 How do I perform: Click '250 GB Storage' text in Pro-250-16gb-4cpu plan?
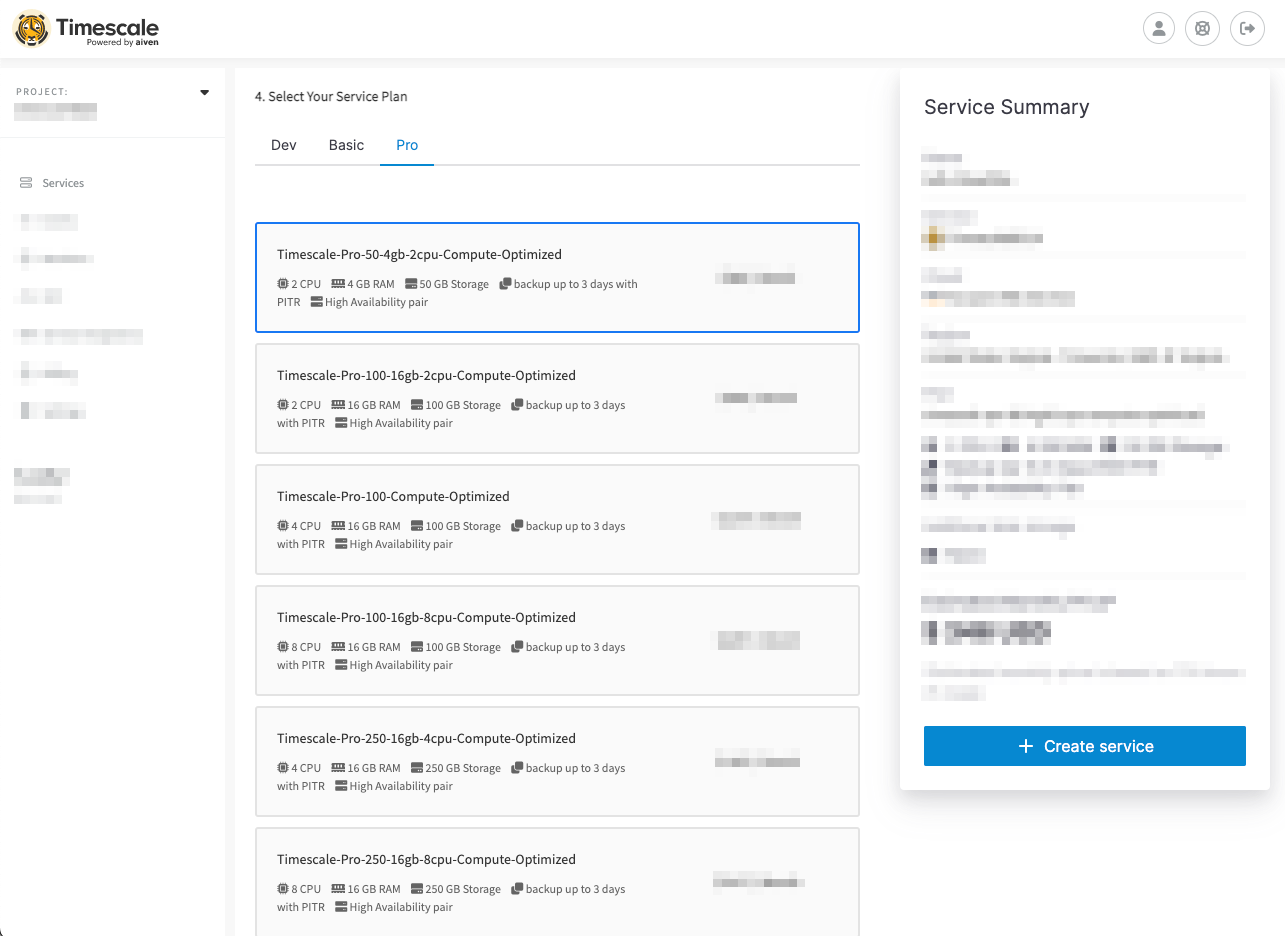pos(463,768)
